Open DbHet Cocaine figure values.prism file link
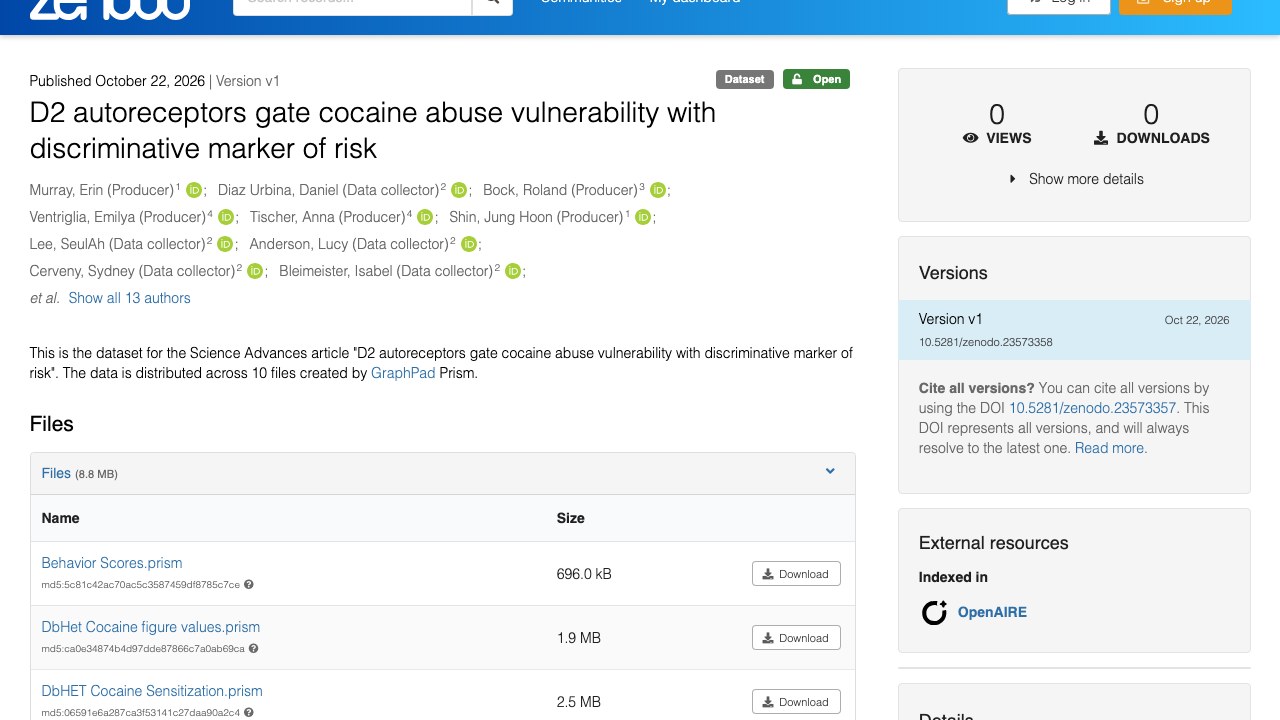This screenshot has height=720, width=1280. point(151,627)
